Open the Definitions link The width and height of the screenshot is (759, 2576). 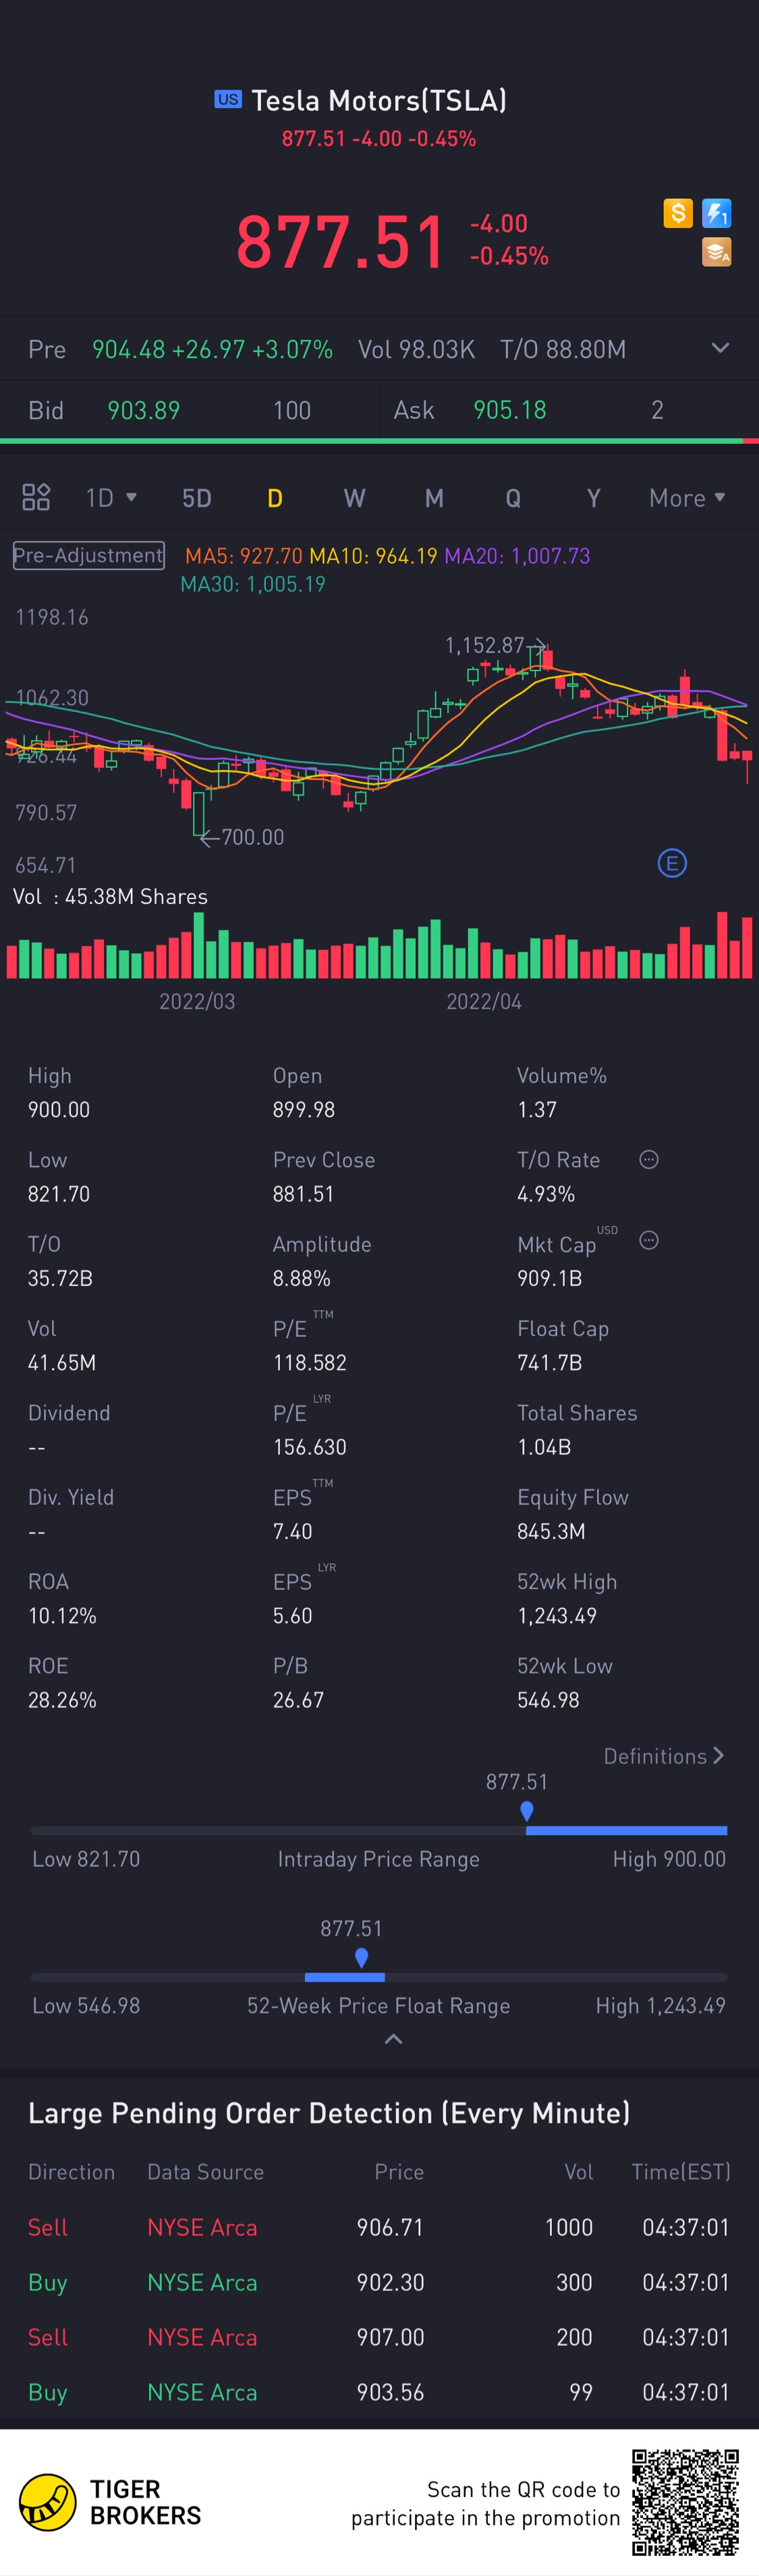pos(664,1756)
